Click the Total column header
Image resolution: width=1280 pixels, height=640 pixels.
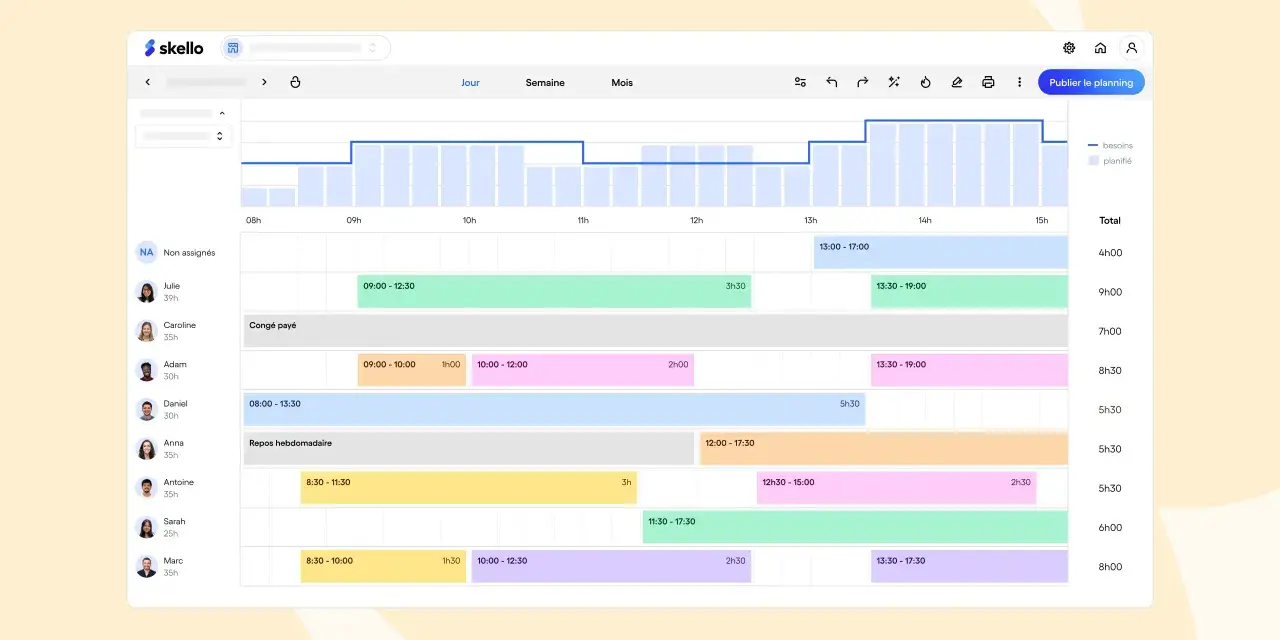(x=1110, y=220)
